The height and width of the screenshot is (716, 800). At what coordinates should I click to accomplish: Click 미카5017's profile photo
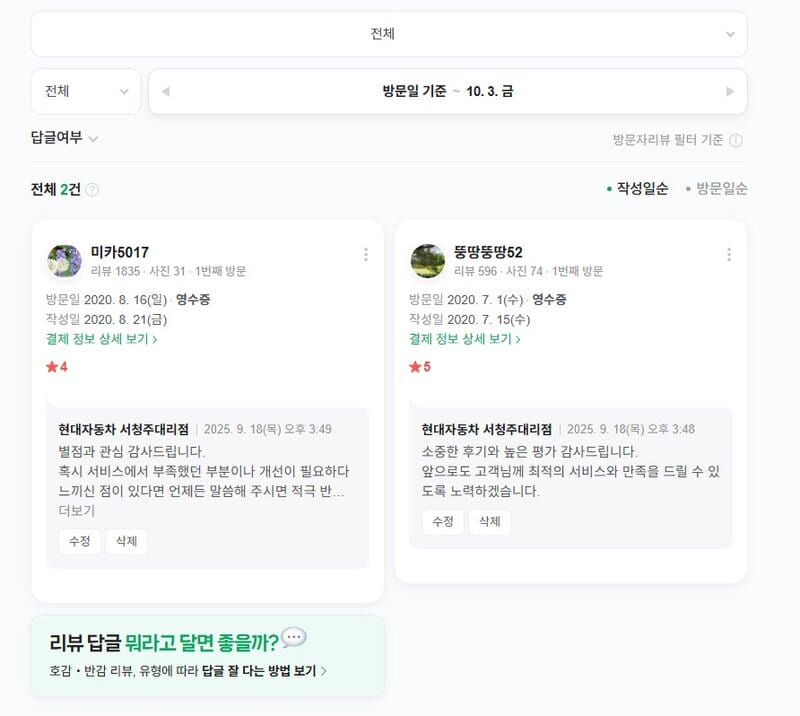point(64,260)
